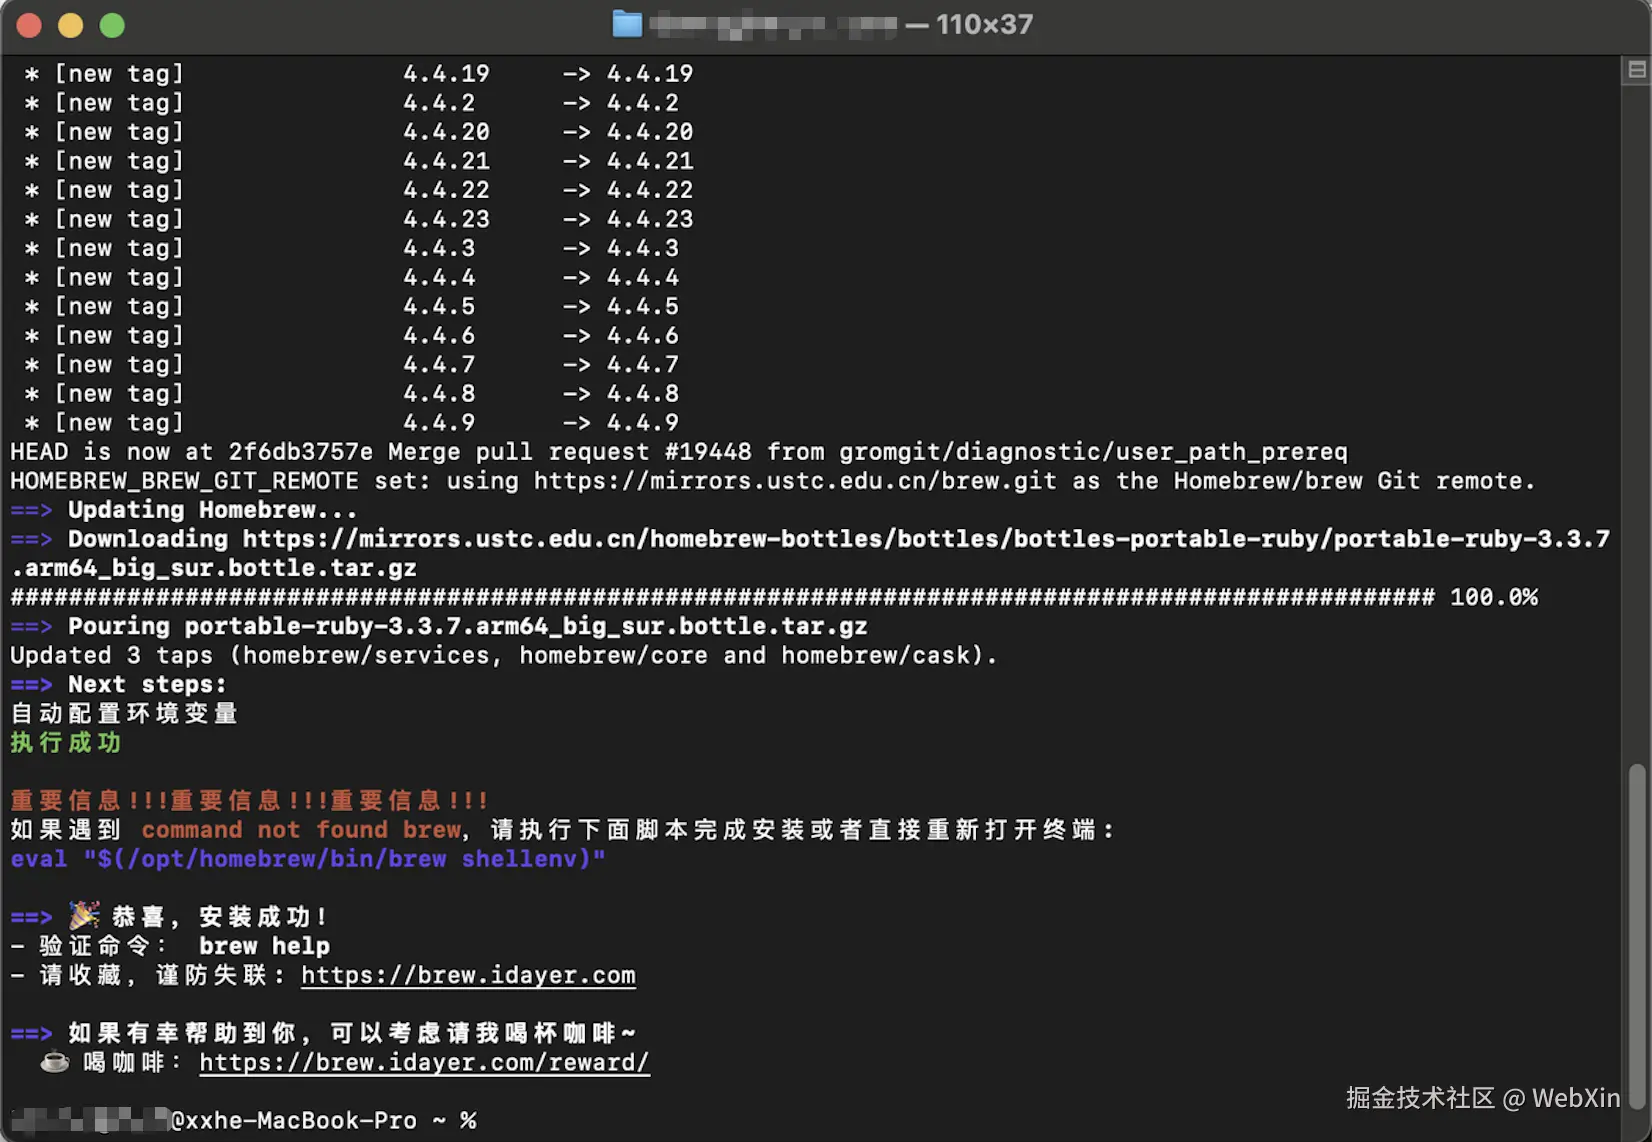Click the coffee cup emoji
The width and height of the screenshot is (1652, 1142).
[x=54, y=1062]
